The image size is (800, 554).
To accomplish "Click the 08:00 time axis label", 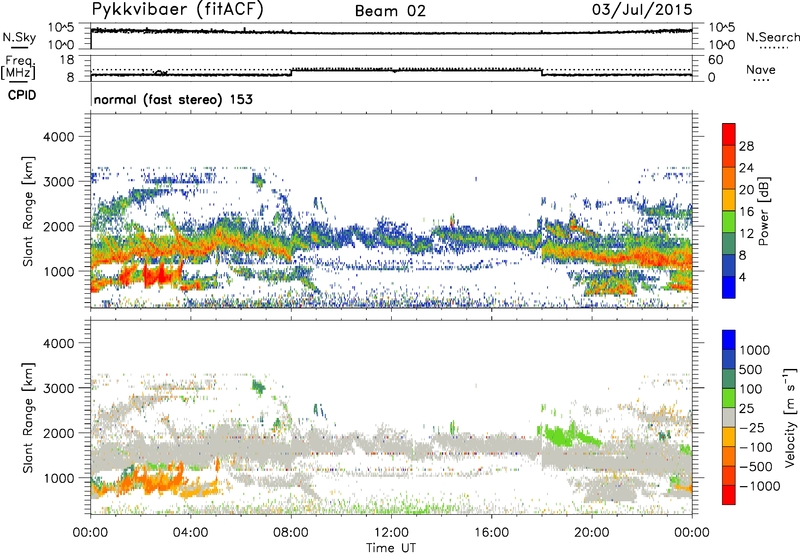I will tap(291, 533).
